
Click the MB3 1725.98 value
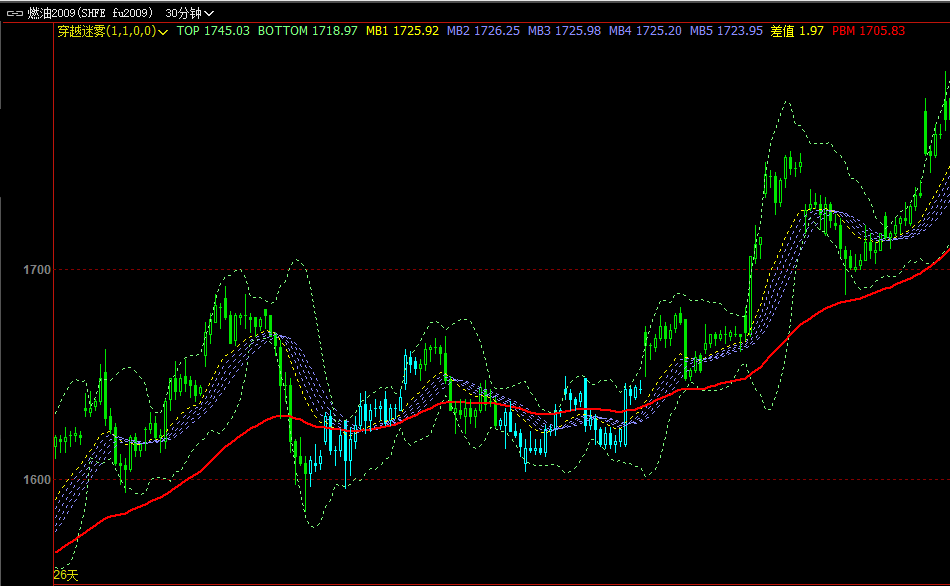pos(564,31)
